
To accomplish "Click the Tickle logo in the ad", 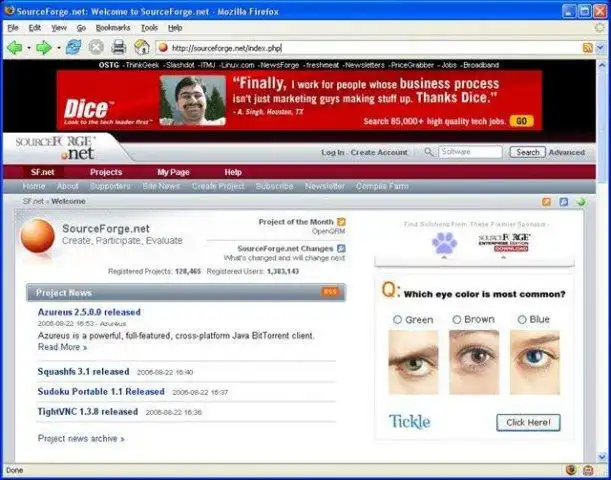I will point(410,422).
